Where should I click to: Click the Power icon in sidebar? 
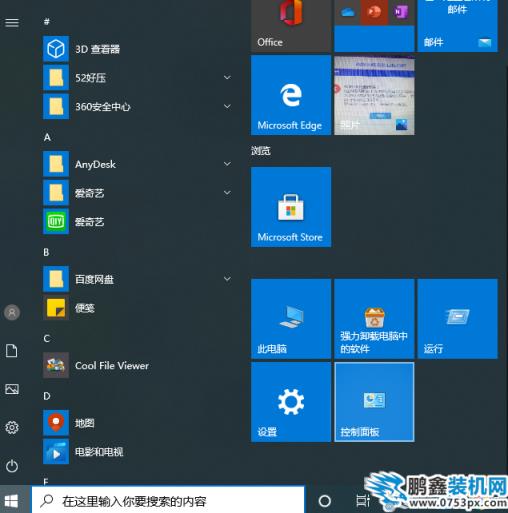coord(12,466)
